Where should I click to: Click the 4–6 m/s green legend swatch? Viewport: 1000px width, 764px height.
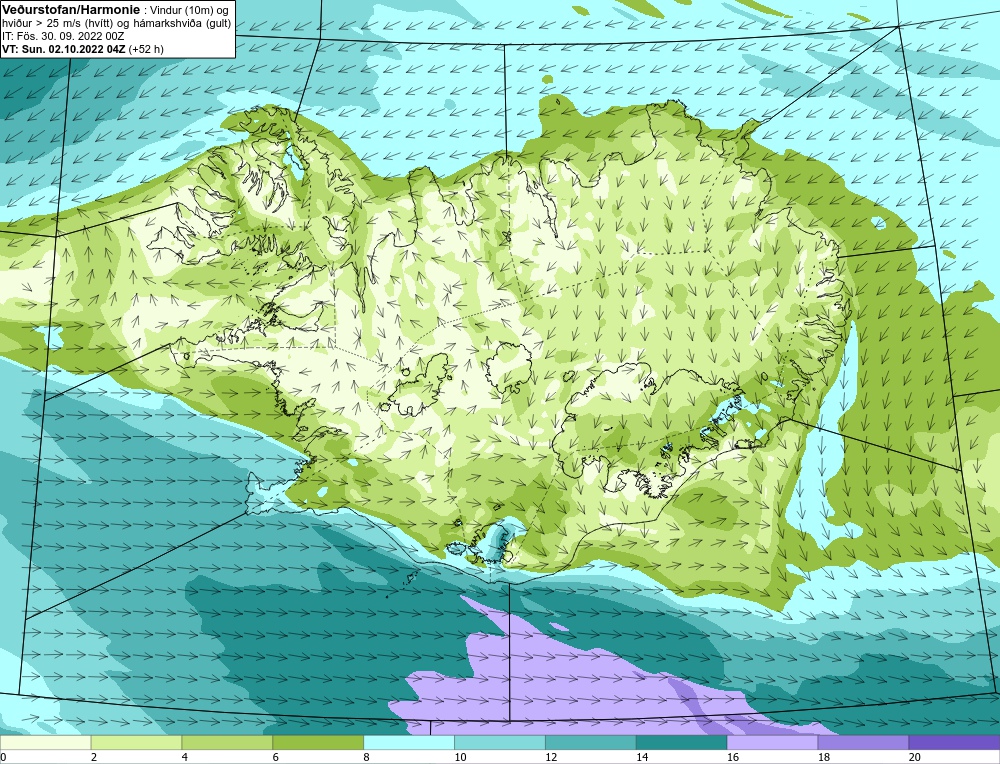point(227,742)
